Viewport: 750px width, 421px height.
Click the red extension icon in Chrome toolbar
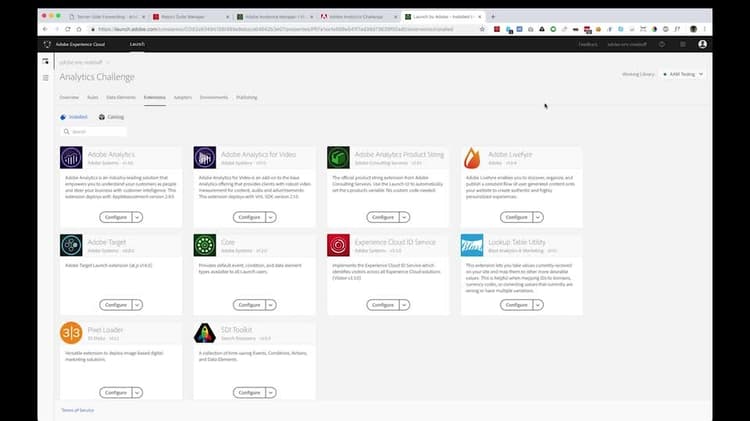point(497,29)
